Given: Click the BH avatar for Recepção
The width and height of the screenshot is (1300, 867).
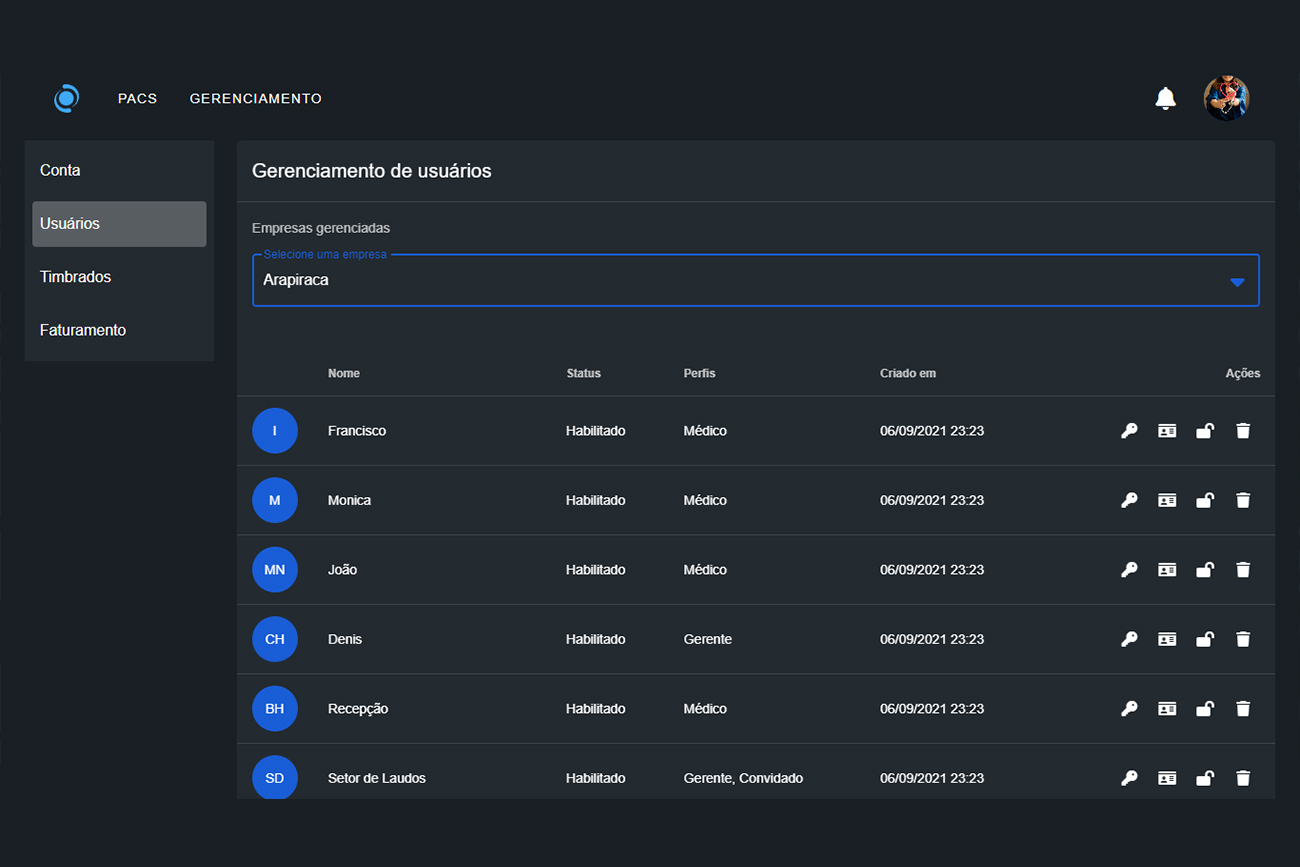Looking at the screenshot, I should [275, 709].
